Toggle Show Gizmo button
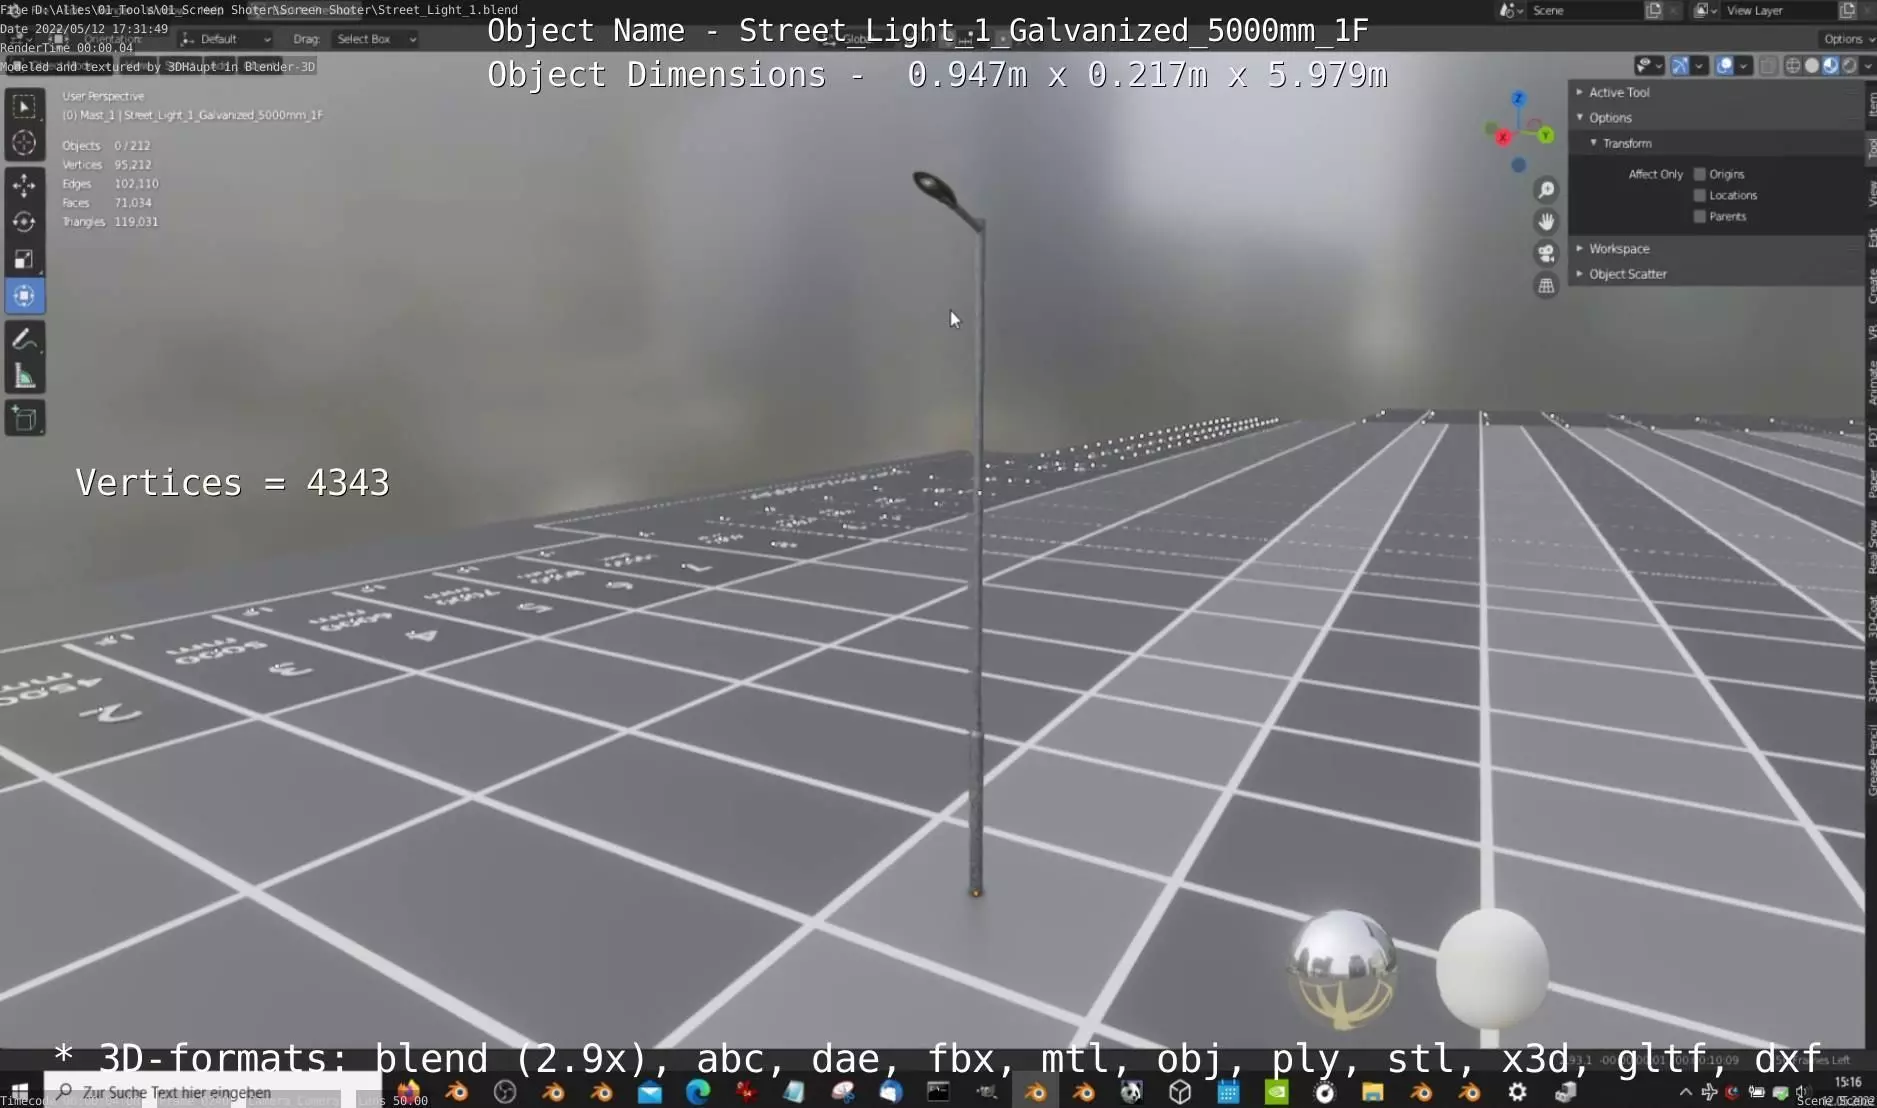This screenshot has width=1877, height=1108. pos(1680,66)
